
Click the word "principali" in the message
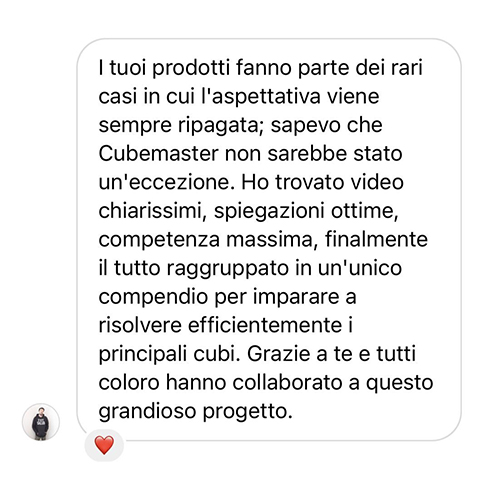click(x=143, y=354)
